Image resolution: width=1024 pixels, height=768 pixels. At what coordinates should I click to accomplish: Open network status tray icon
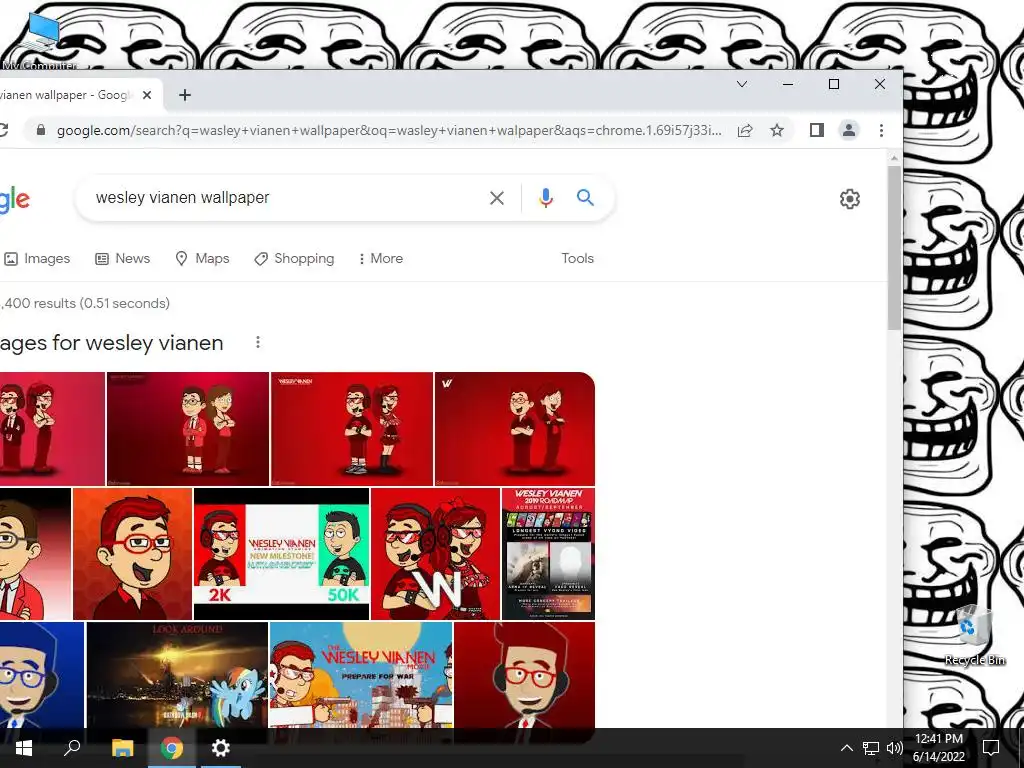[871, 748]
